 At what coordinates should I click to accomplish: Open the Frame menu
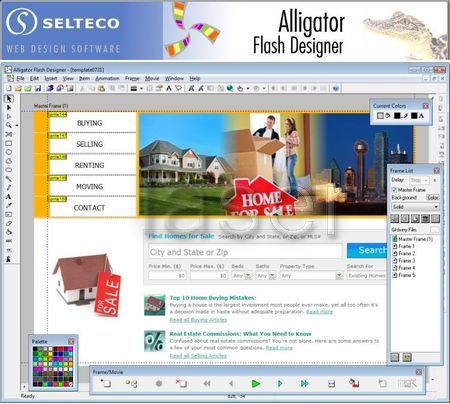tap(132, 79)
